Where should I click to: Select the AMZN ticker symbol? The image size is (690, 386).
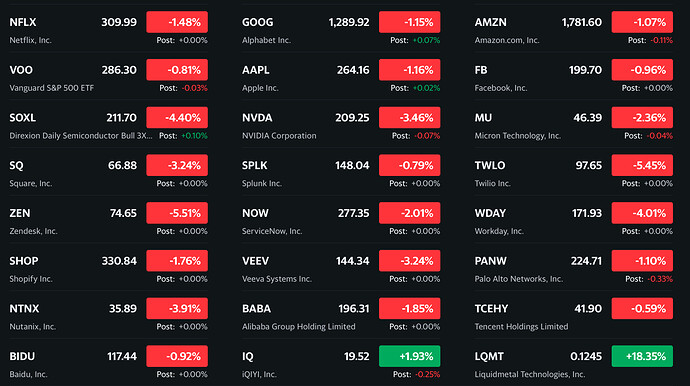[490, 22]
